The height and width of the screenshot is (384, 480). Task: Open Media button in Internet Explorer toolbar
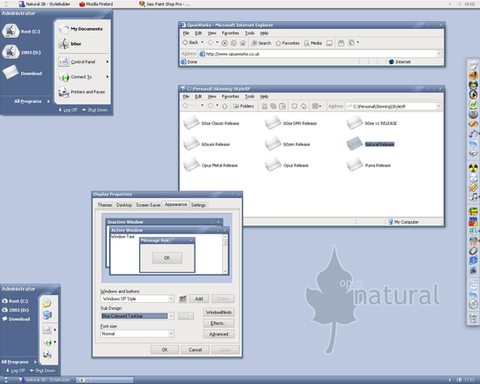click(313, 43)
